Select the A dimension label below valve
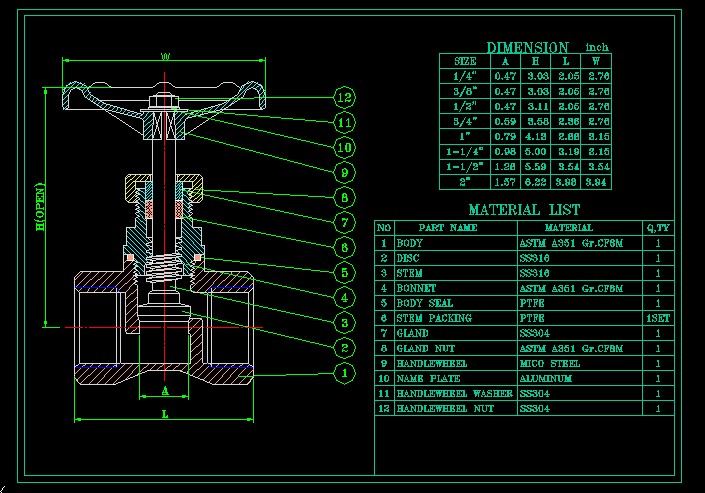Viewport: 705px width, 493px height. point(165,389)
